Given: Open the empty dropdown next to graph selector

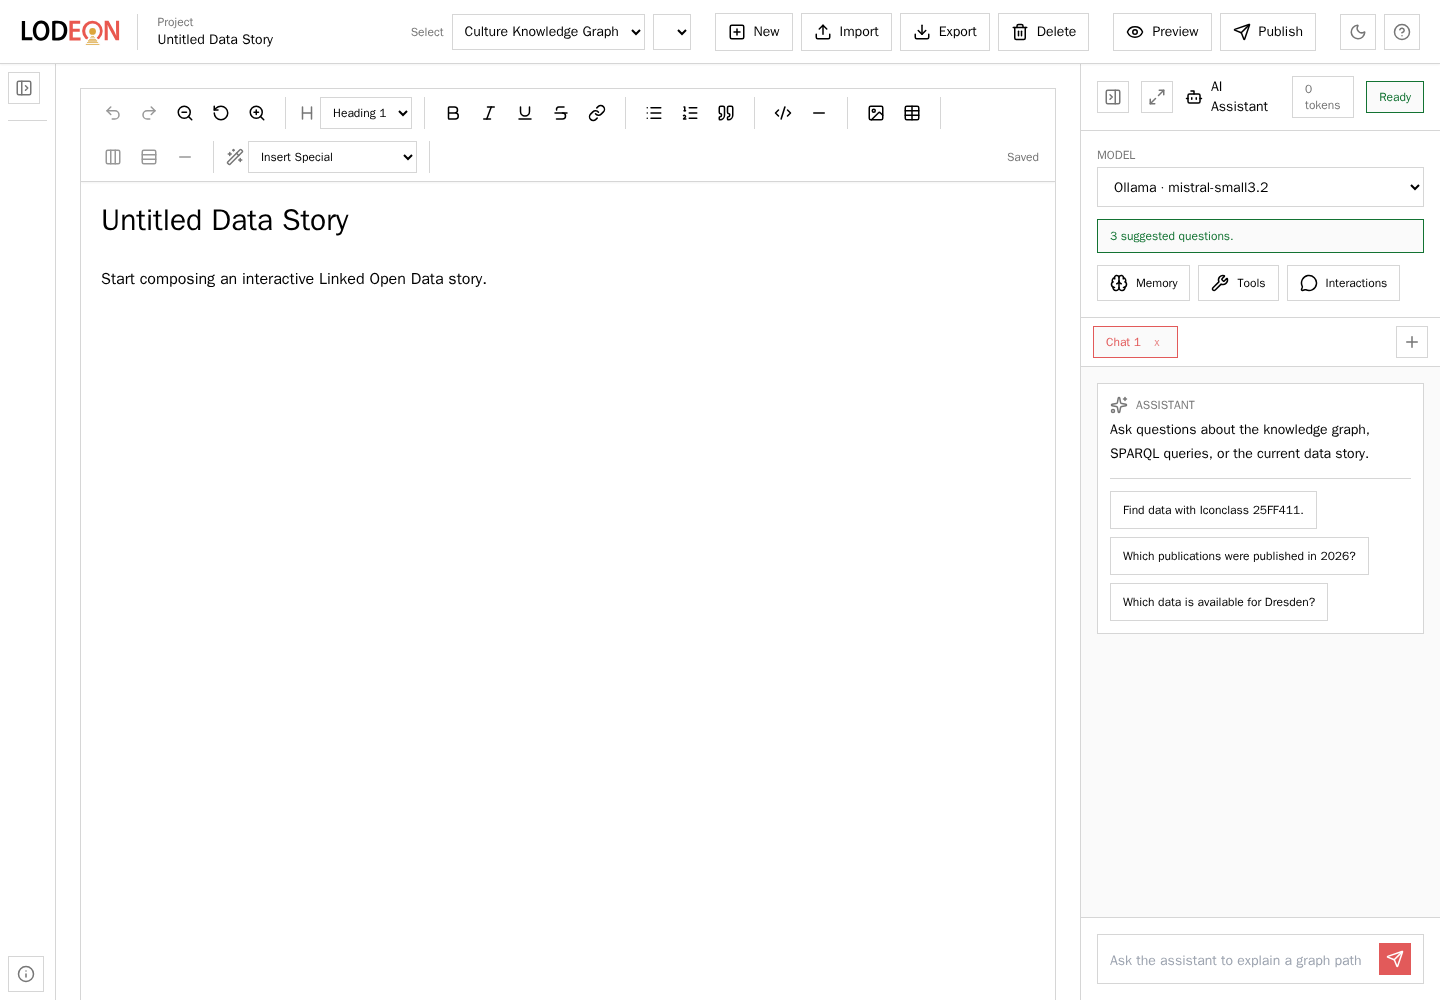Looking at the screenshot, I should point(672,32).
